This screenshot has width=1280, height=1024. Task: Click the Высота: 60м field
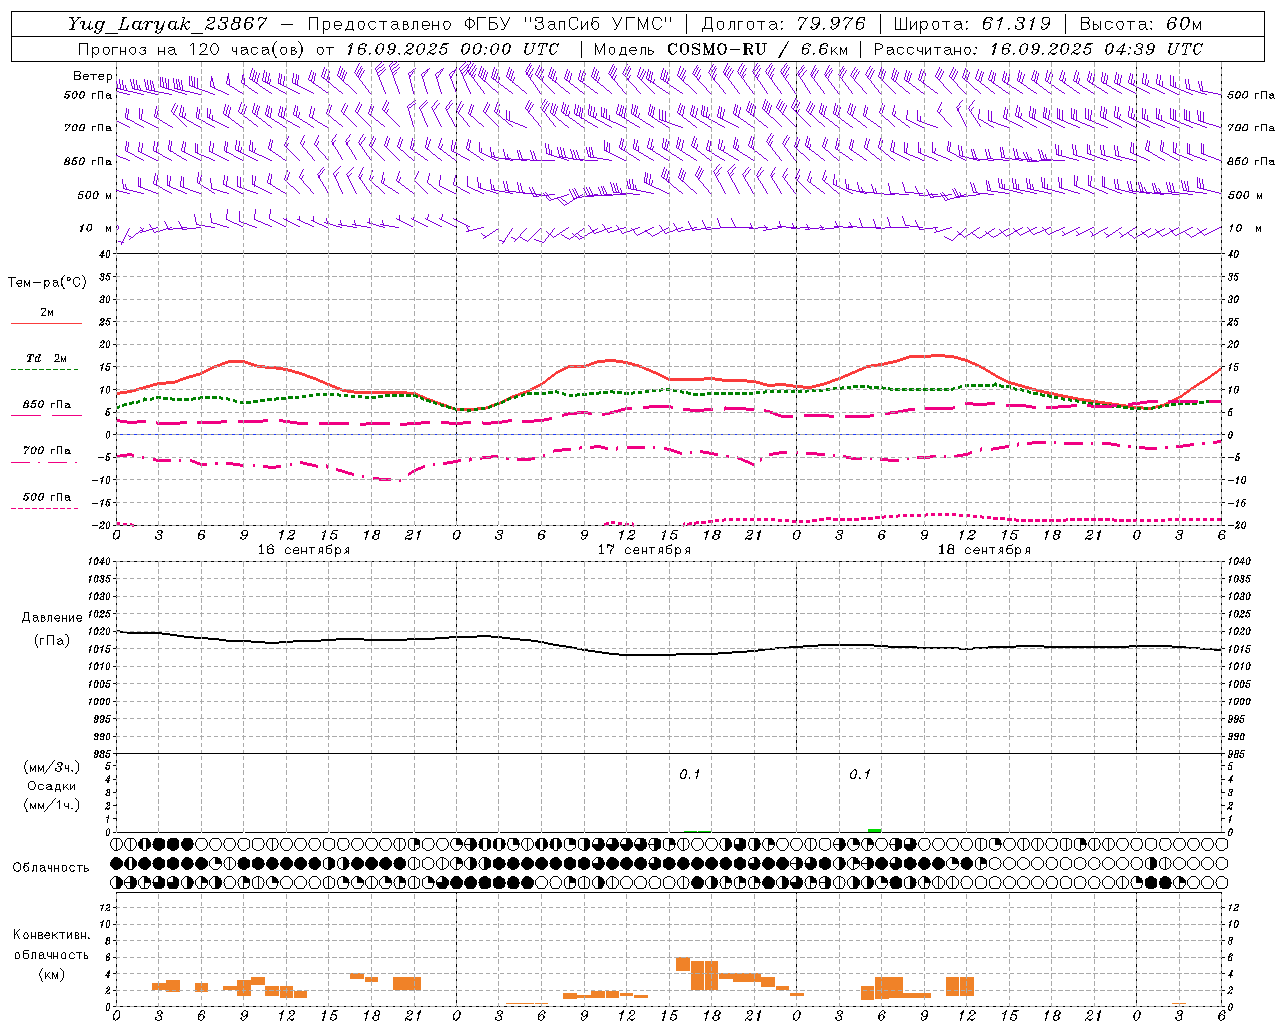click(1141, 24)
